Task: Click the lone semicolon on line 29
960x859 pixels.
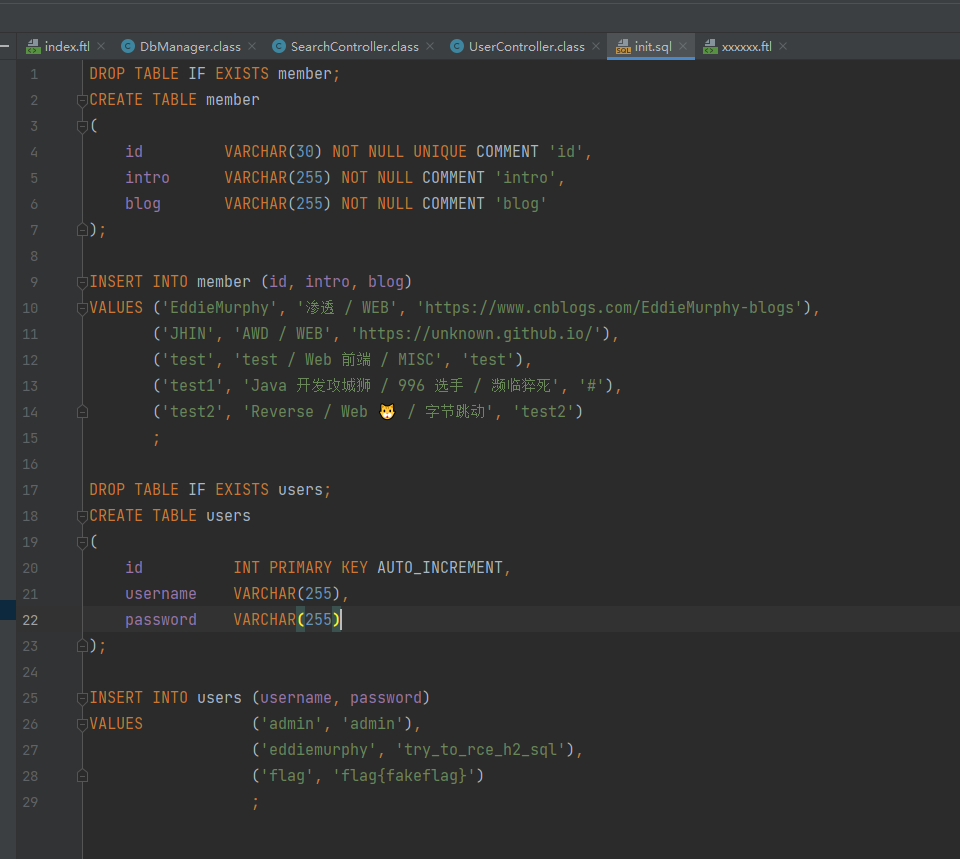Action: 255,803
